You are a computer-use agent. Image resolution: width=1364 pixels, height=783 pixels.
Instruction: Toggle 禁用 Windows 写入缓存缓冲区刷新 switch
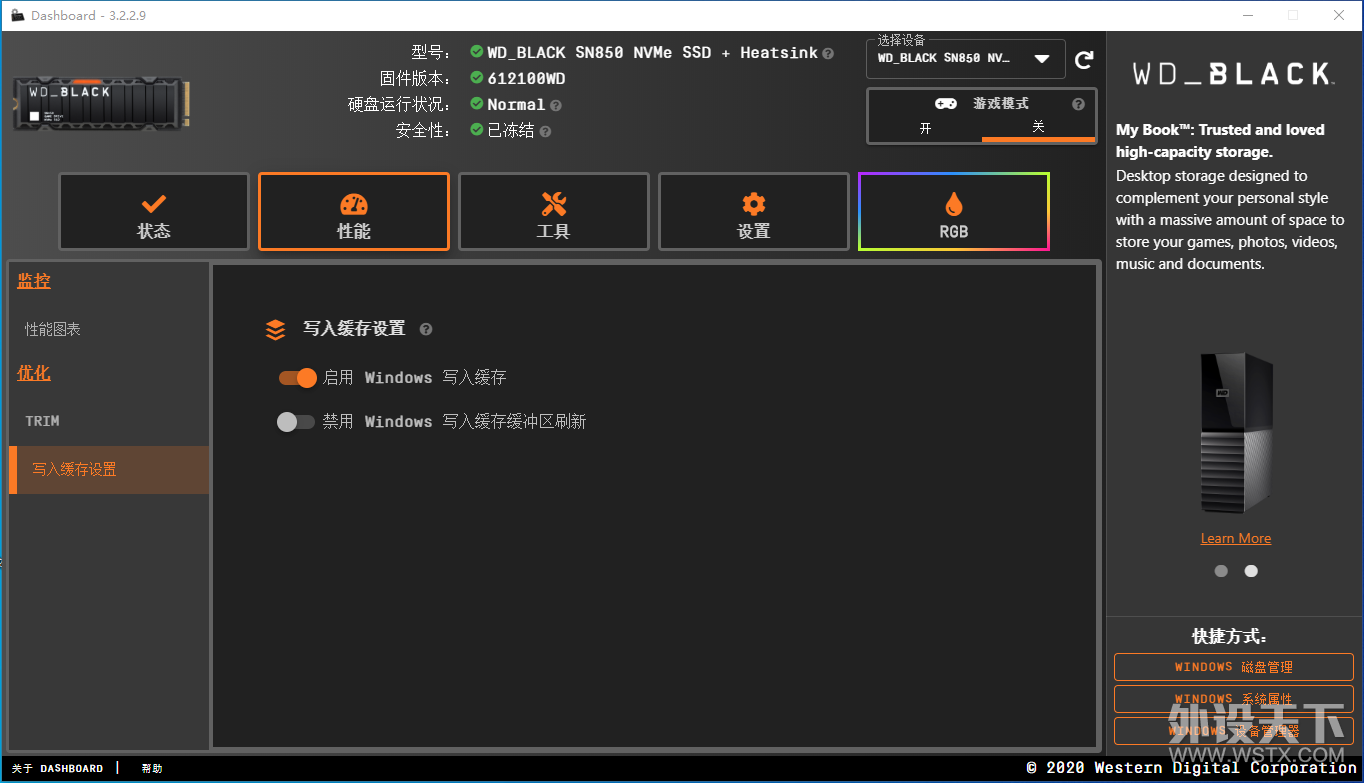click(296, 422)
